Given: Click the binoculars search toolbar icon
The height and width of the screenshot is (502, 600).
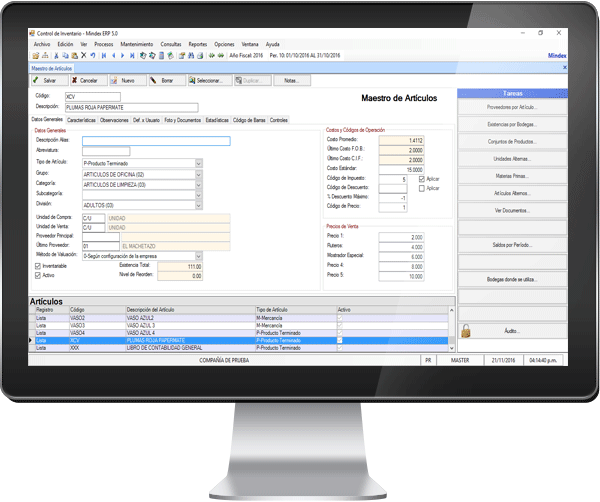Looking at the screenshot, I should (x=191, y=56).
